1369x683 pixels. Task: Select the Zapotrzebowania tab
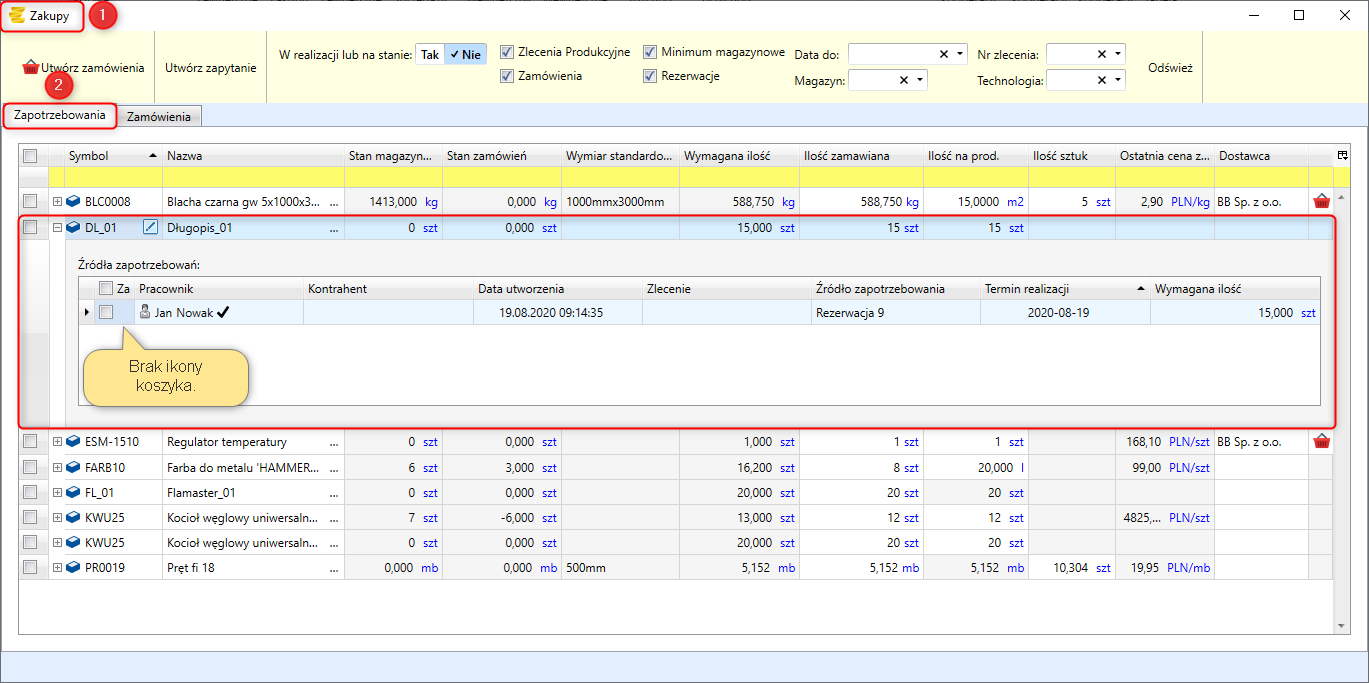(60, 115)
